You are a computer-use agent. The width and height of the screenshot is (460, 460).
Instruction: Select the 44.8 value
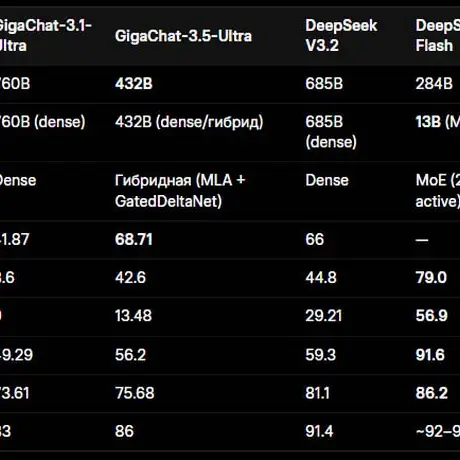pos(321,278)
